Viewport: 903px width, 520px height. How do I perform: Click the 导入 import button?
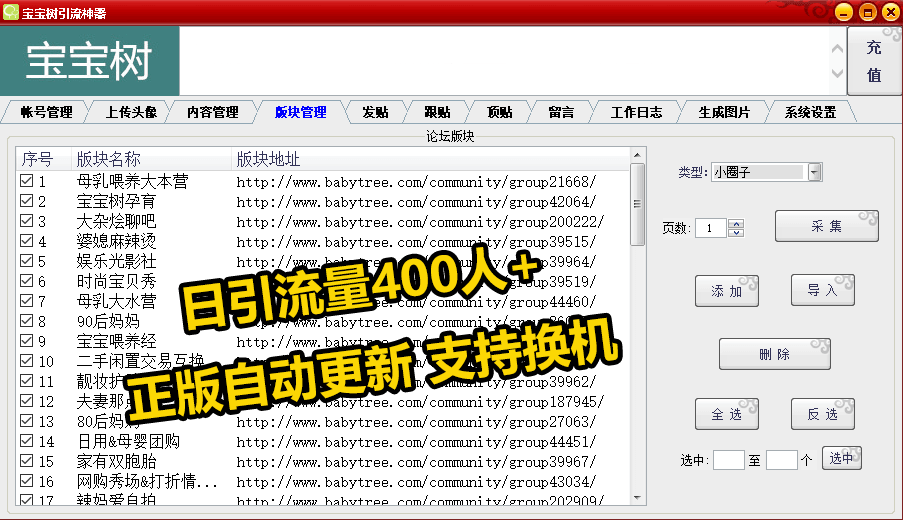tap(822, 290)
